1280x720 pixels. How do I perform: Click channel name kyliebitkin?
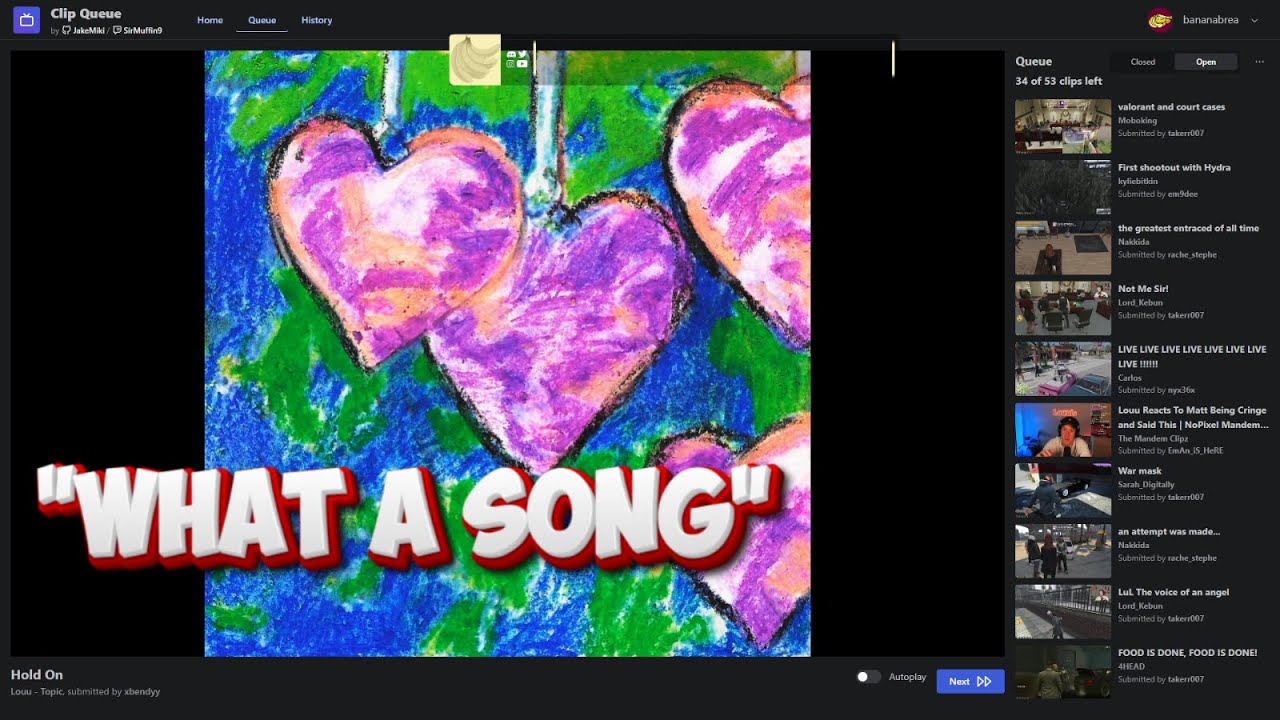tap(1138, 181)
